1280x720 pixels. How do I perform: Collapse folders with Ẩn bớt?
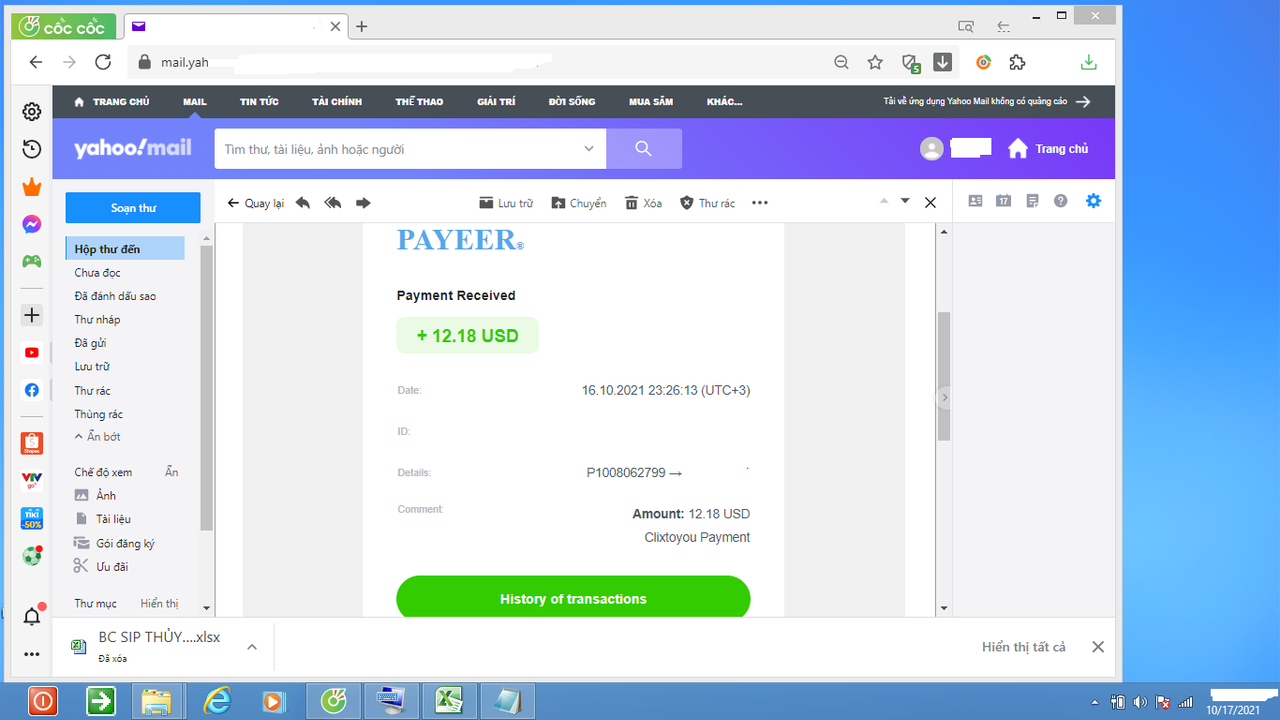coord(97,437)
